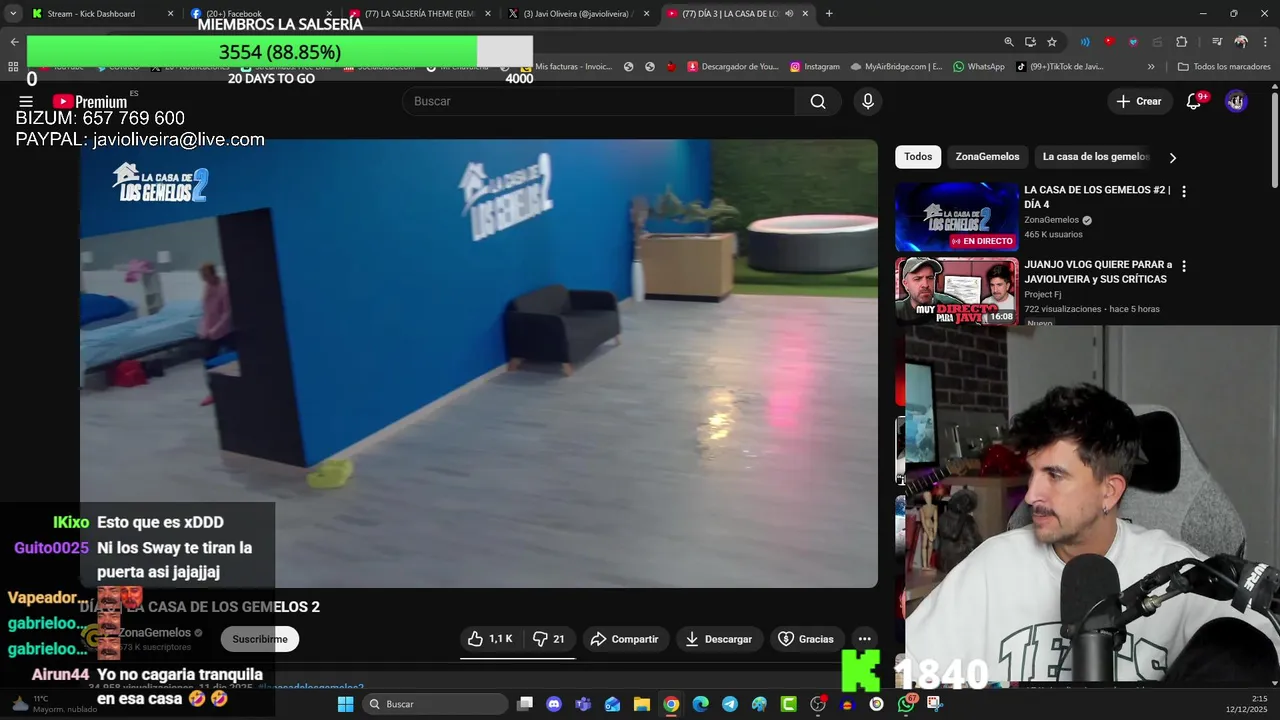Mute the DÍA 3 tab audio
The image size is (1280, 720).
pos(789,14)
